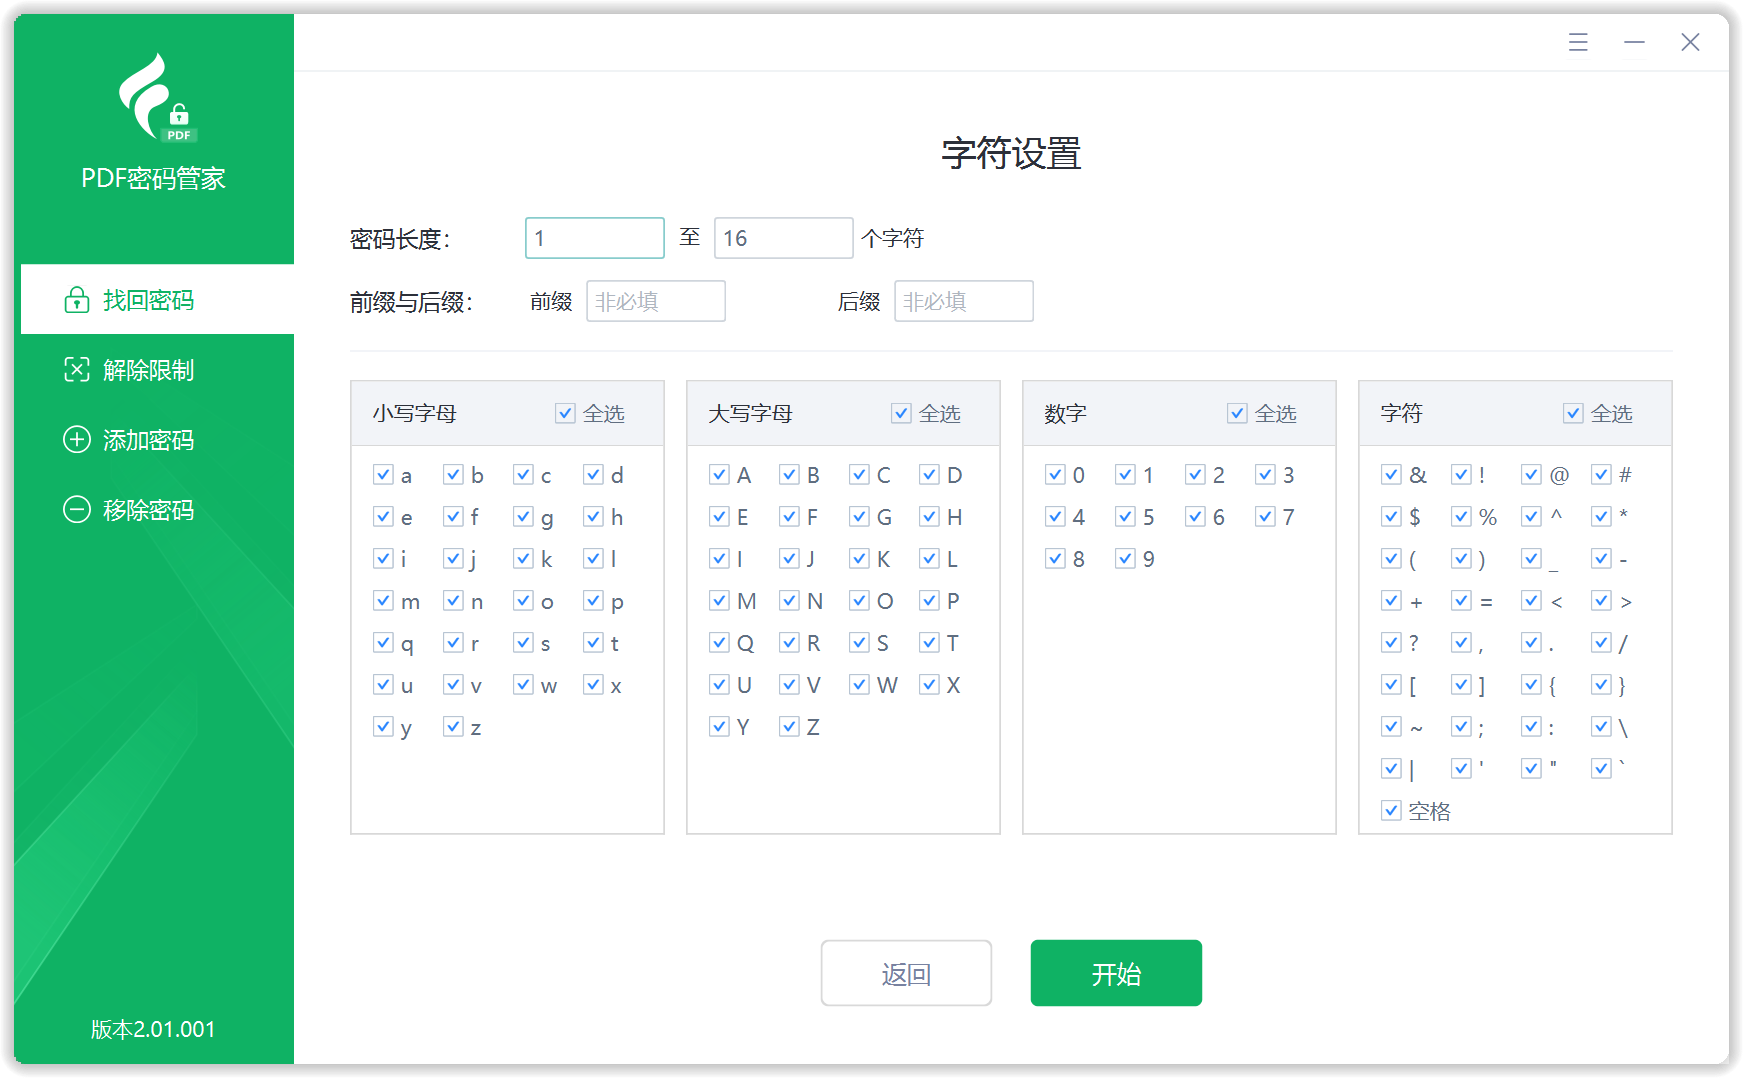Uncheck the uppercase letter H
1743x1078 pixels.
(929, 516)
